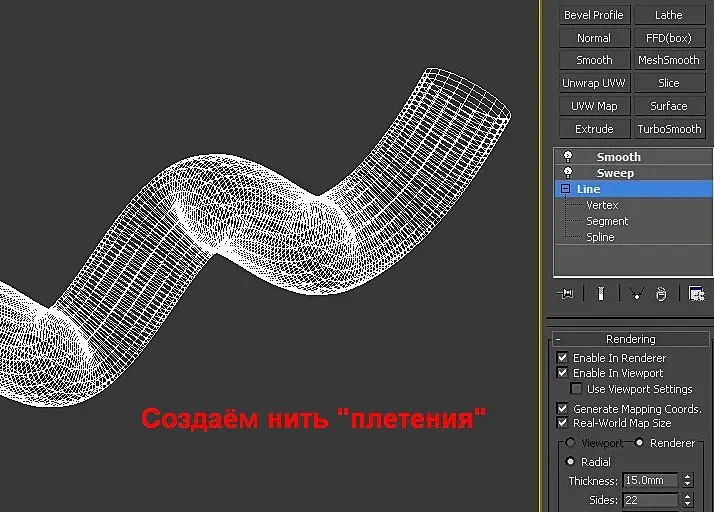Viewport: 714px width, 512px height.
Task: Click the Unwrap UVW button
Action: [594, 83]
